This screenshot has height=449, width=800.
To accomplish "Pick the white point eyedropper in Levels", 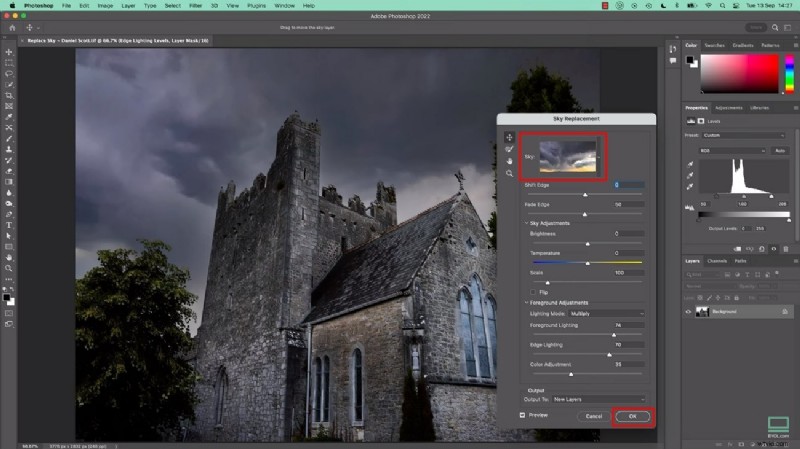I will [x=690, y=187].
